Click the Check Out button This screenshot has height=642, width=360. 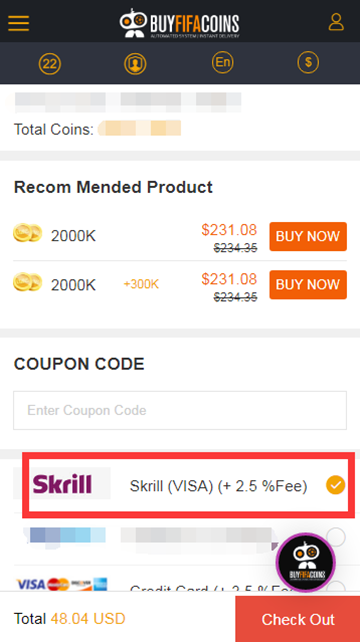298,619
